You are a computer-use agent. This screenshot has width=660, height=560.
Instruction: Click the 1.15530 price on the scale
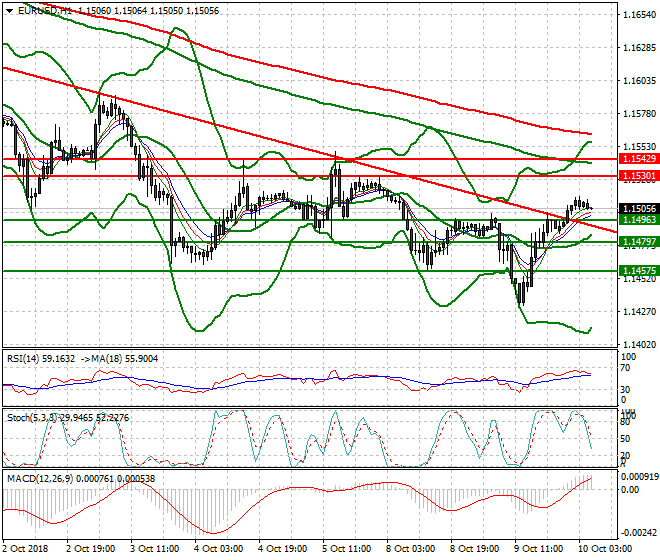coord(639,147)
